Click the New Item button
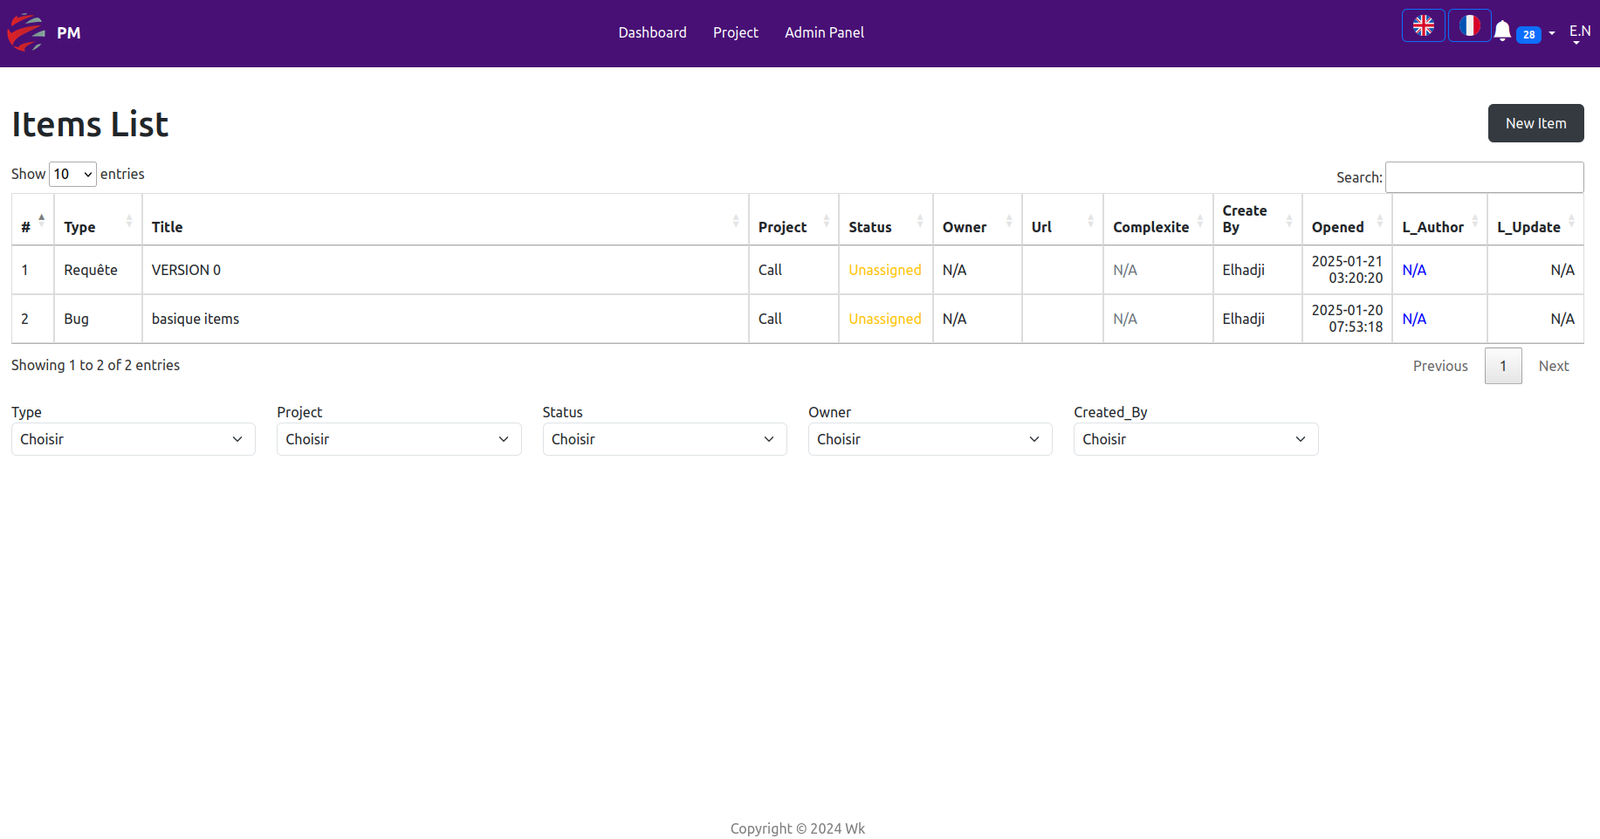The height and width of the screenshot is (839, 1600). pyautogui.click(x=1535, y=123)
